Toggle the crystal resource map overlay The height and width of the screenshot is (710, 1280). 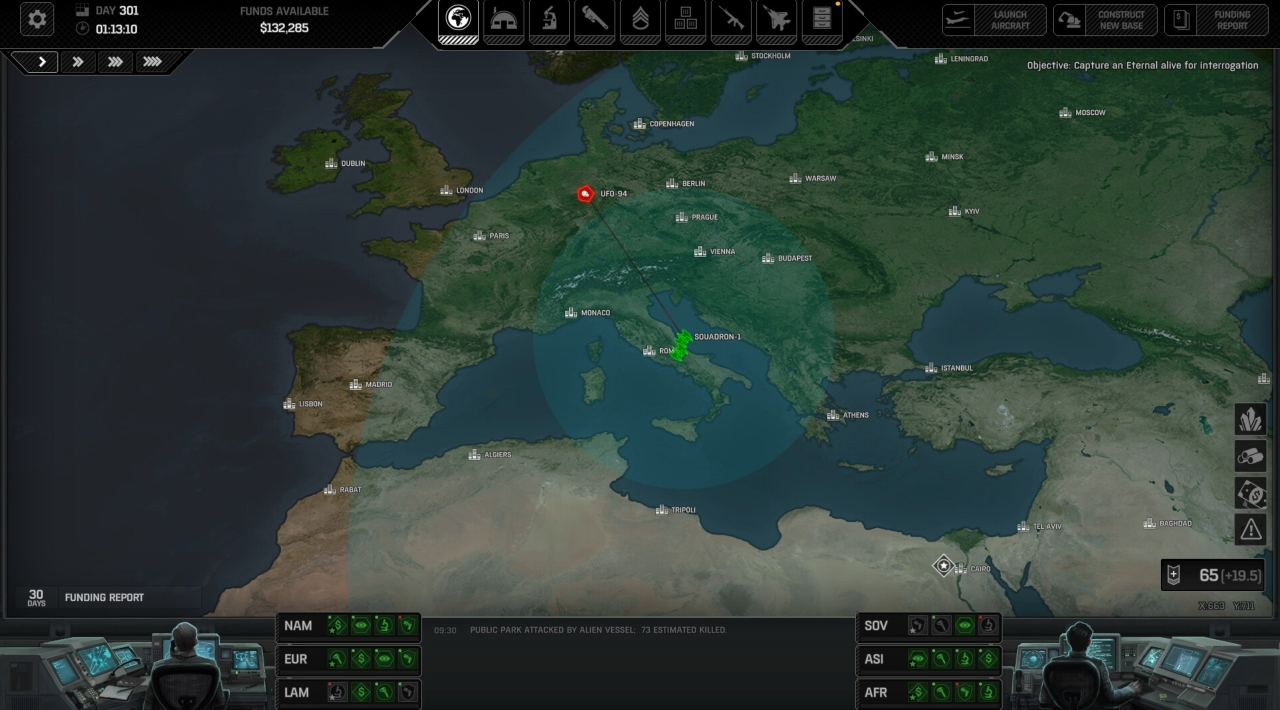click(1250, 419)
